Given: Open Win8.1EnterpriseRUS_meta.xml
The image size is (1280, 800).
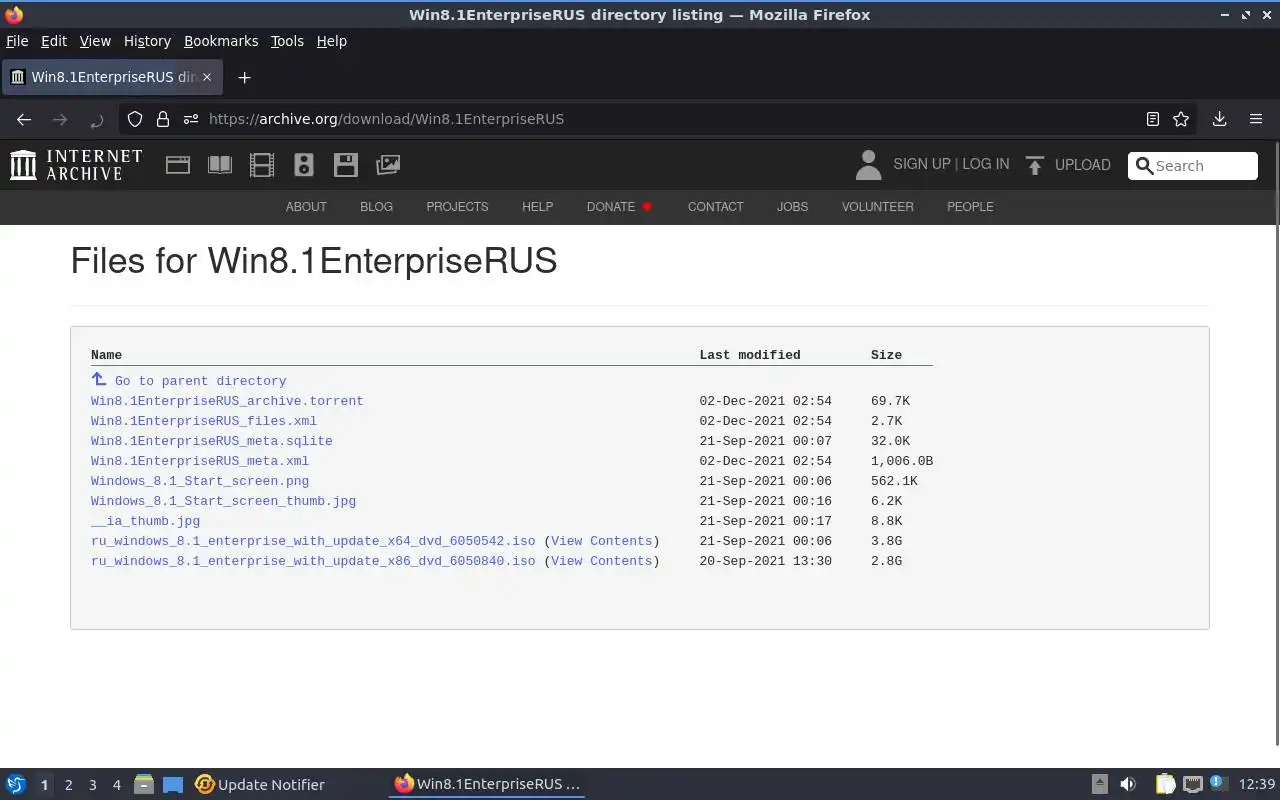Looking at the screenshot, I should point(200,461).
